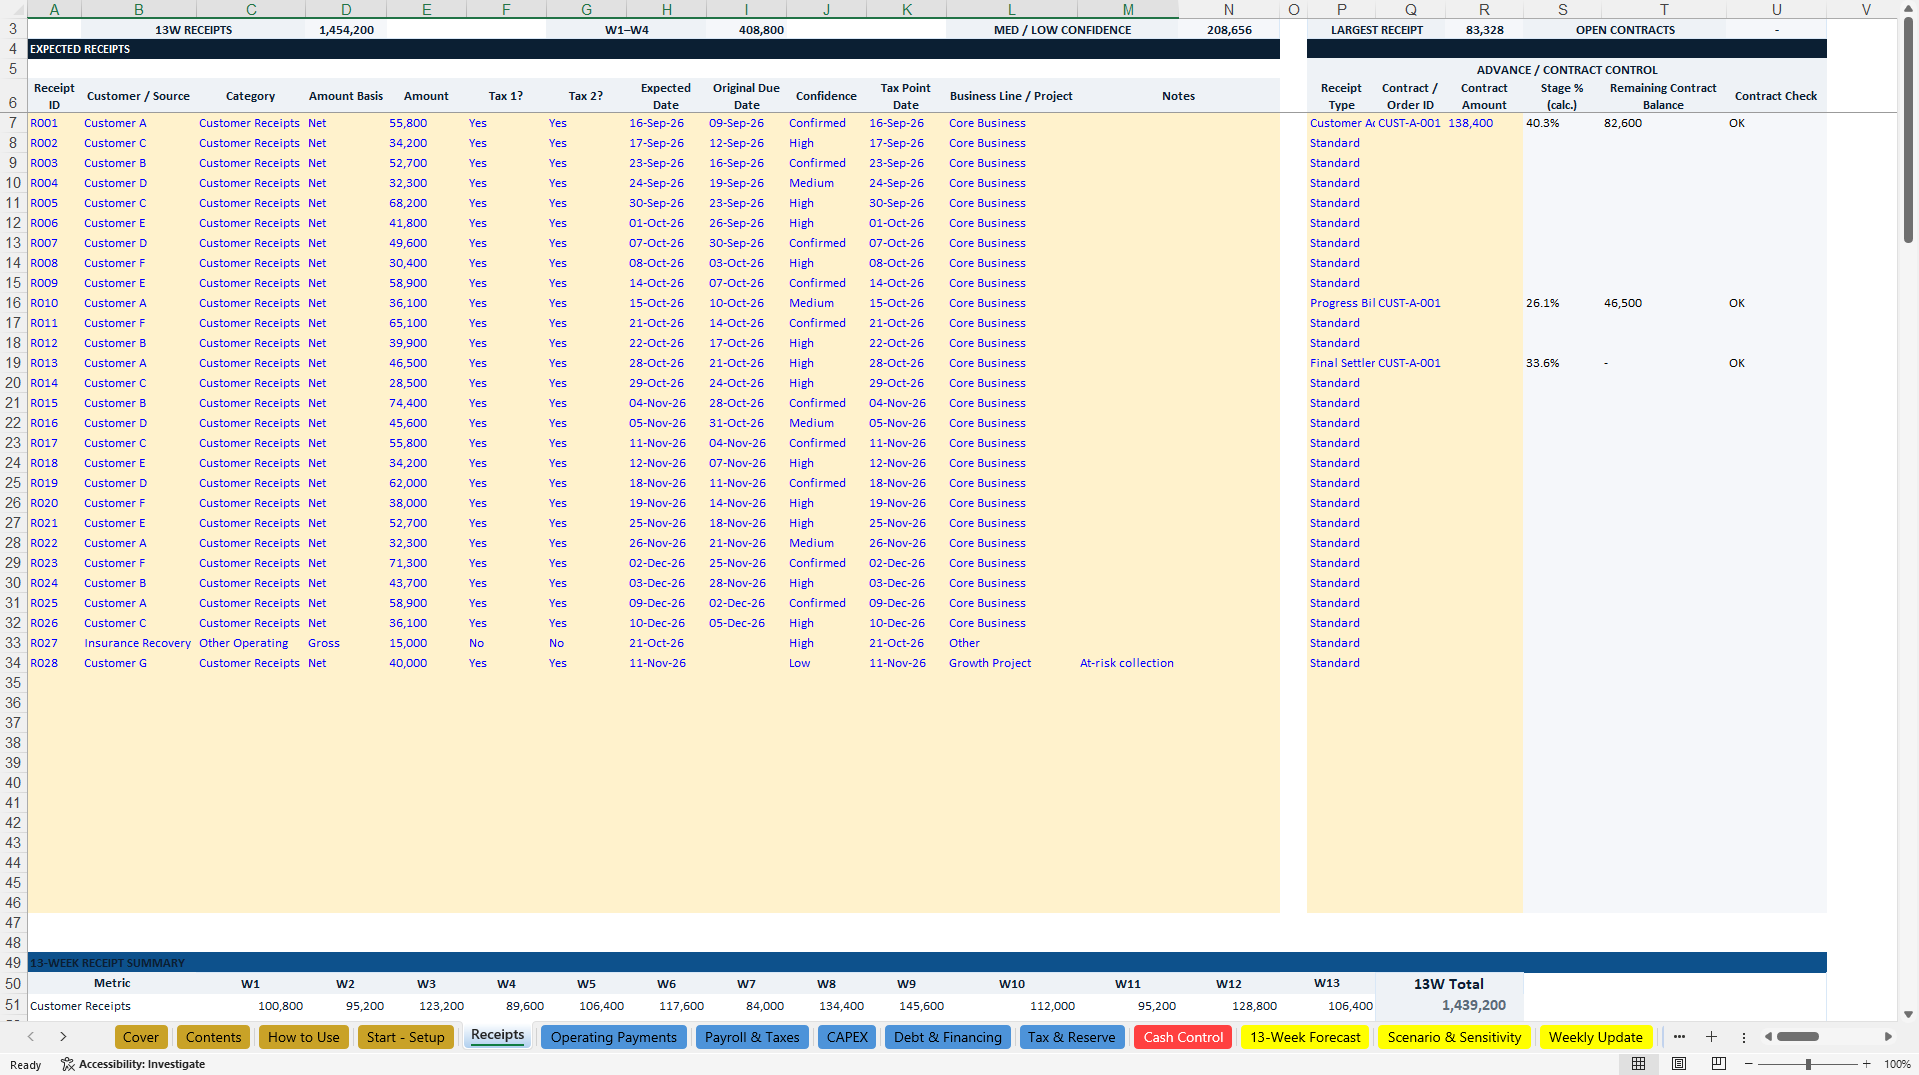Select the At-risk collection note cell
The image size is (1919, 1075).
pos(1127,663)
